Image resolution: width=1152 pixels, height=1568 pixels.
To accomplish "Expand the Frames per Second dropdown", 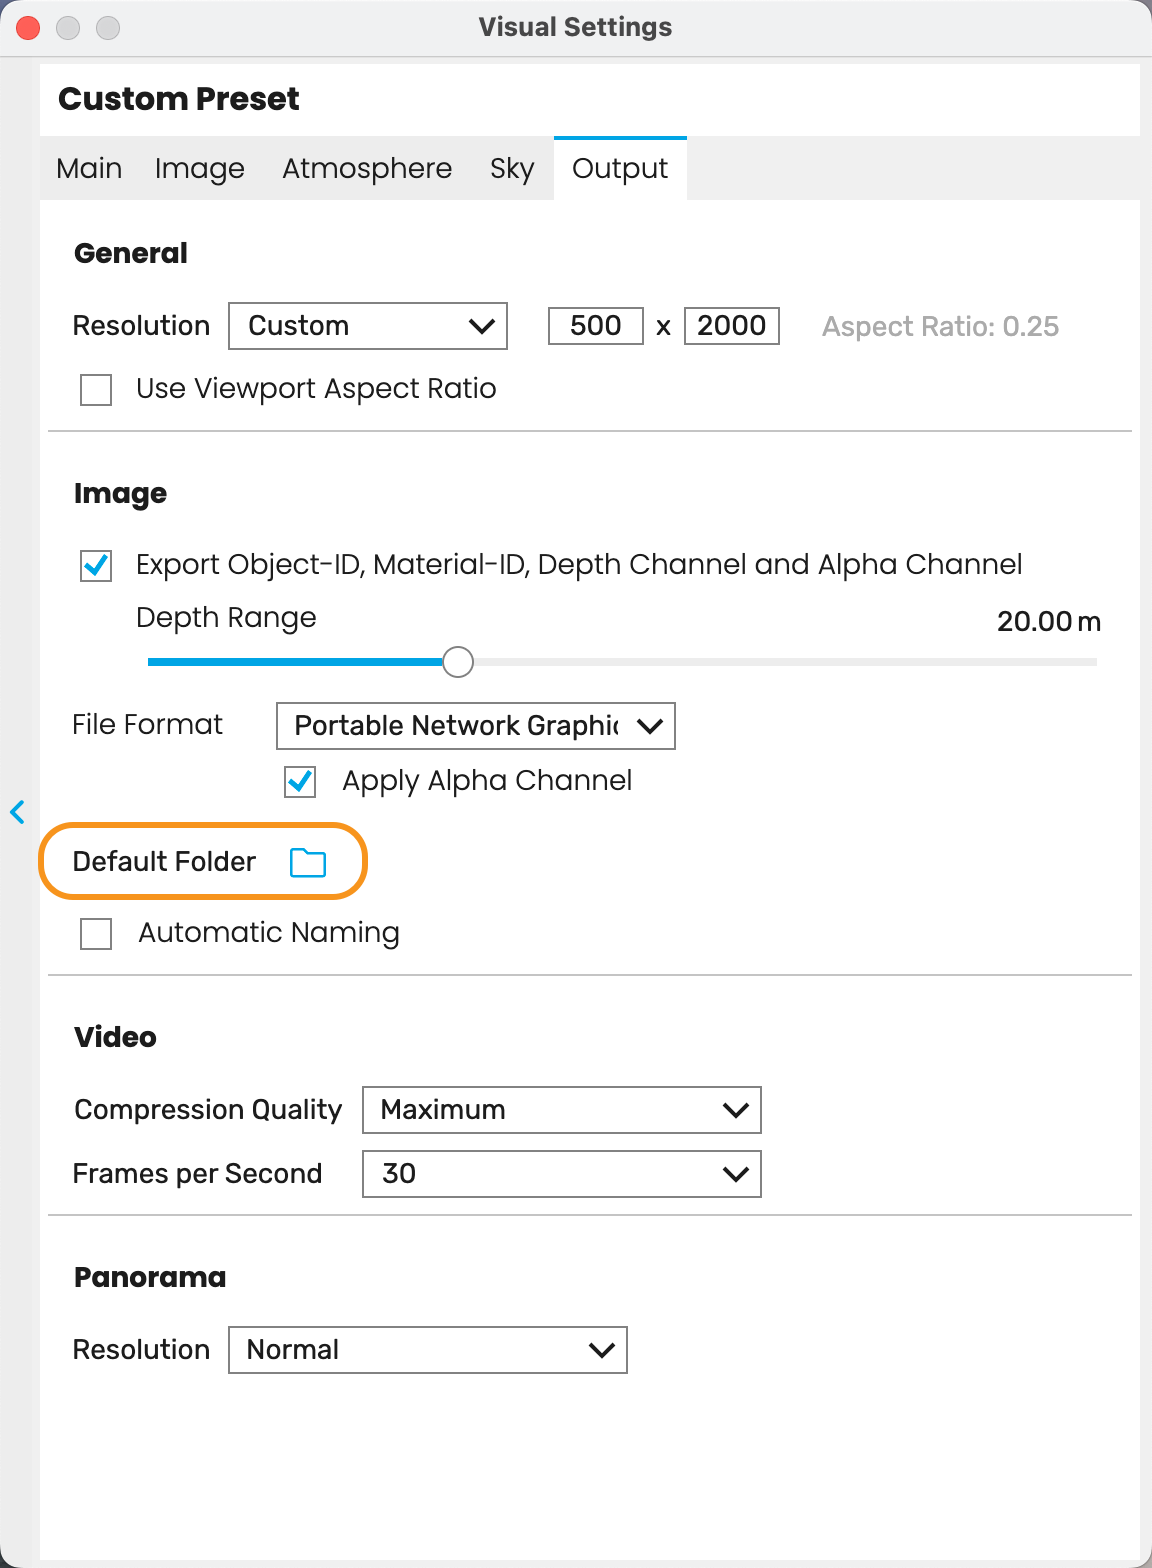I will click(562, 1174).
